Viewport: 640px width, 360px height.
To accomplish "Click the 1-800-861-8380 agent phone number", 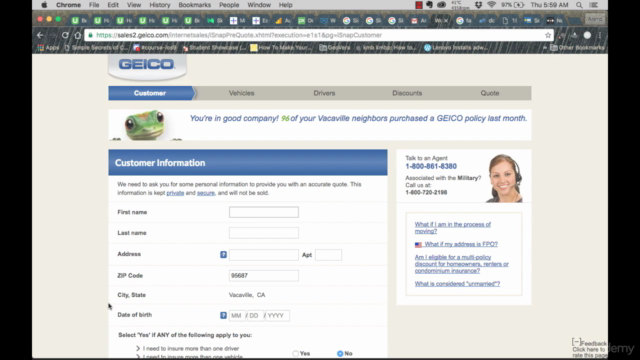I will pos(431,166).
